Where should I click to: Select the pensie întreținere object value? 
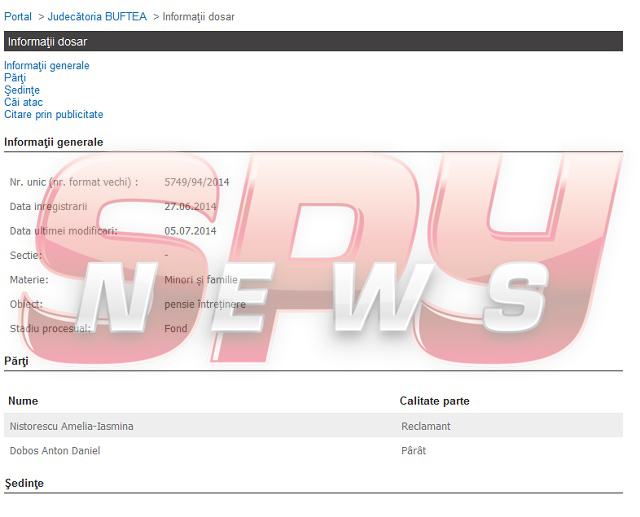pyautogui.click(x=204, y=304)
